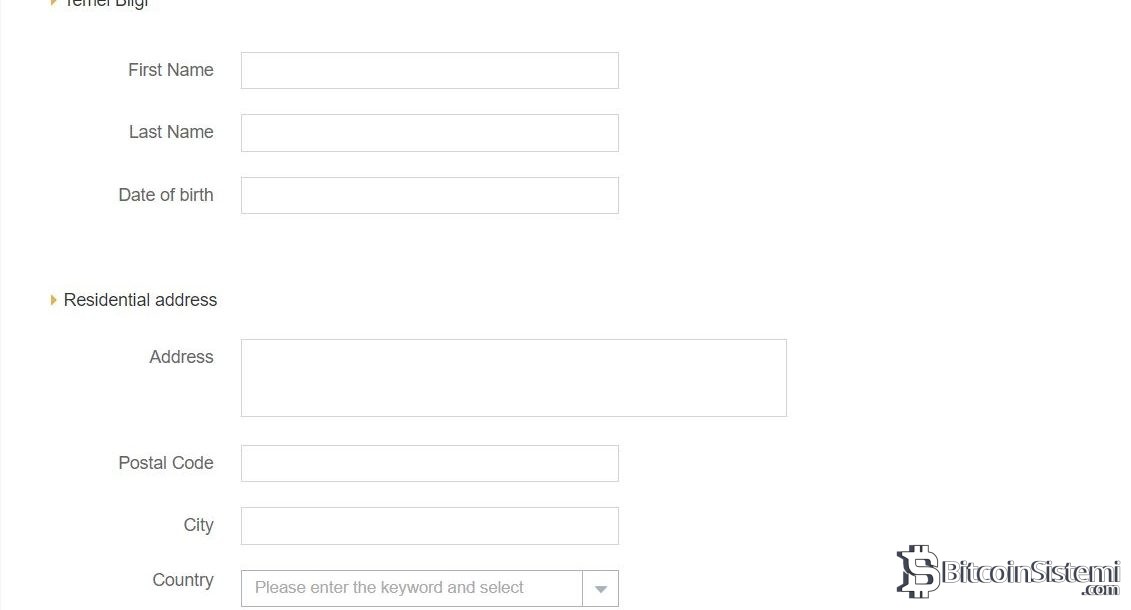
Task: Select the Last Name text box
Action: pyautogui.click(x=429, y=133)
